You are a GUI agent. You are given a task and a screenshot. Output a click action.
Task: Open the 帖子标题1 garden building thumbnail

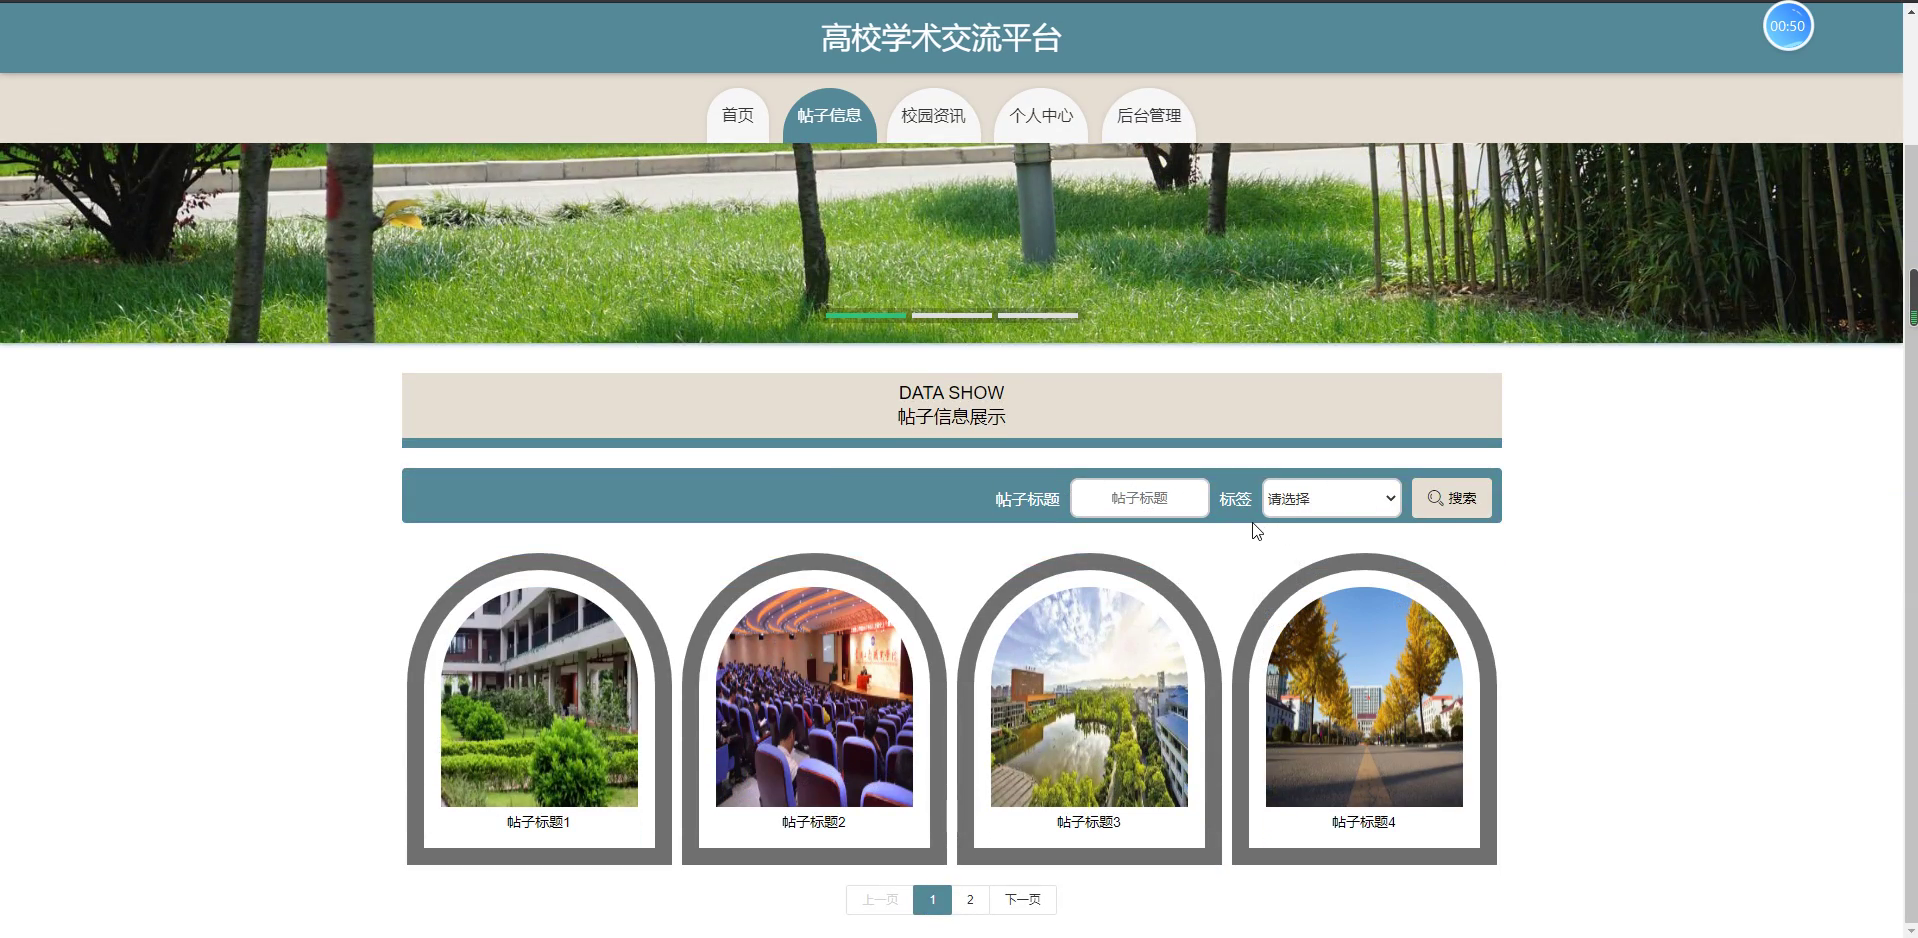click(x=539, y=697)
